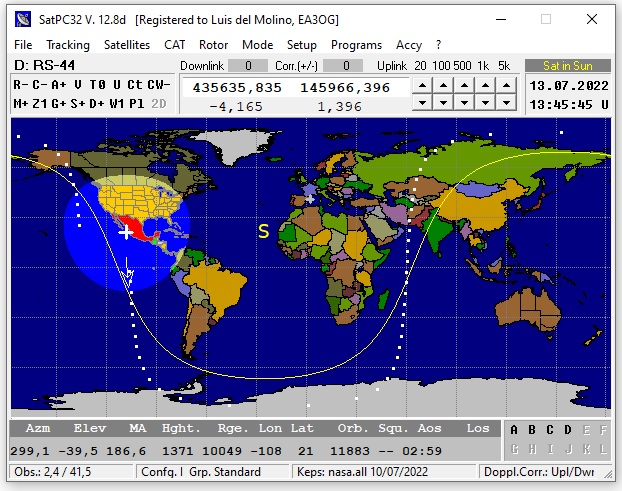This screenshot has height=491, width=622.
Task: Toggle the 2D map view option
Action: point(158,104)
